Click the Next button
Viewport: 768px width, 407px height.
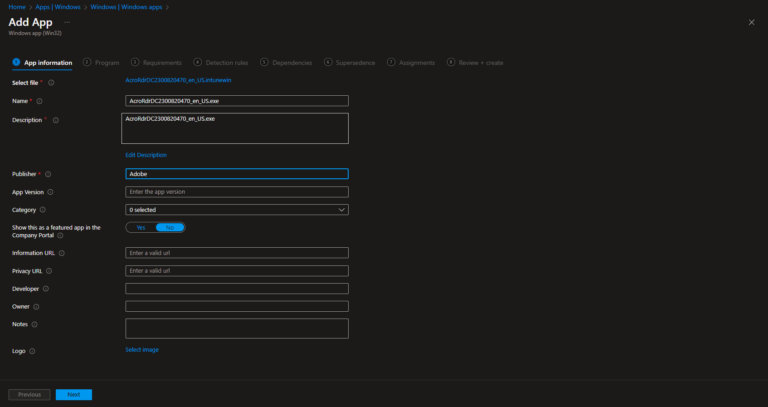pyautogui.click(x=74, y=395)
